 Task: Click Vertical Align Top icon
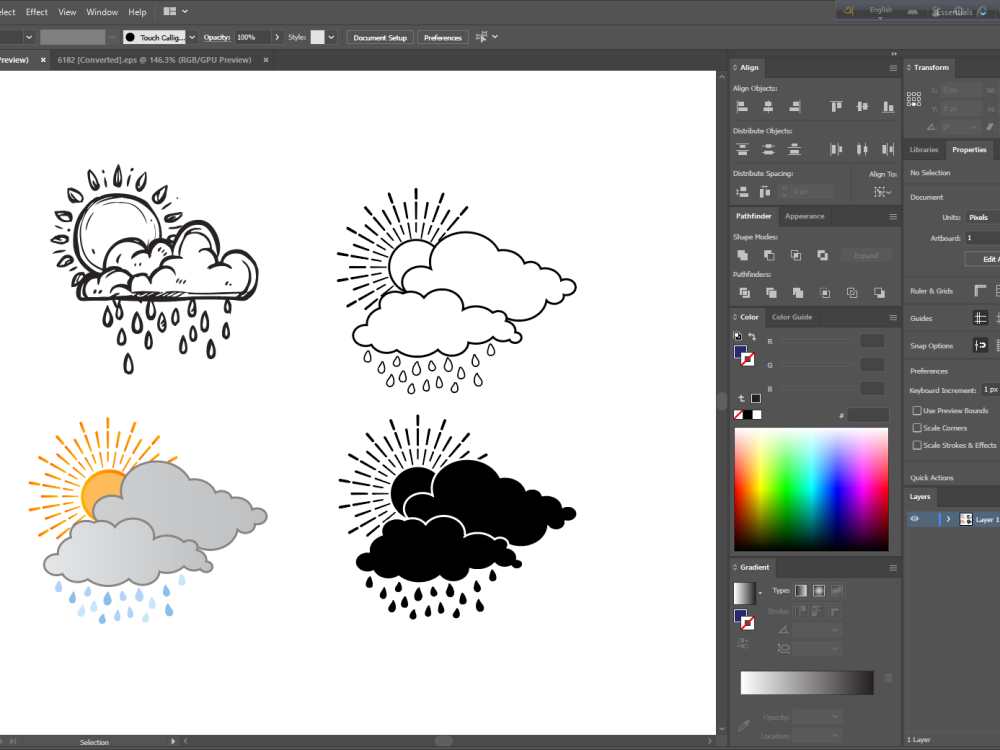[x=836, y=107]
